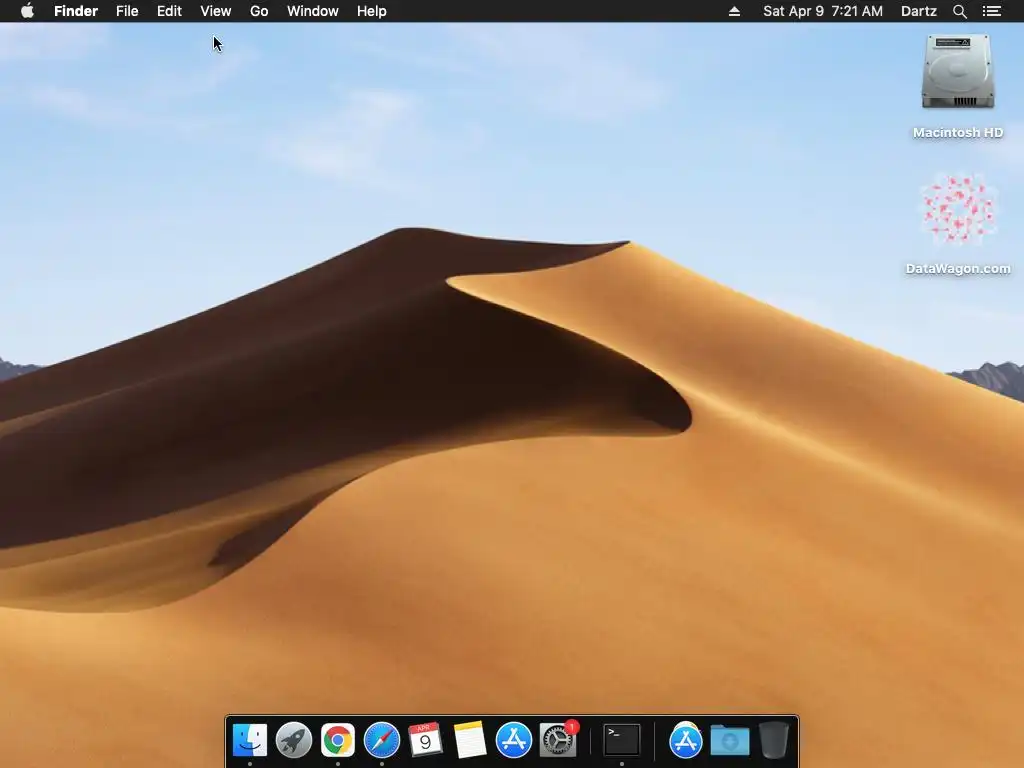Open Spotlight search magnifier

tap(959, 11)
